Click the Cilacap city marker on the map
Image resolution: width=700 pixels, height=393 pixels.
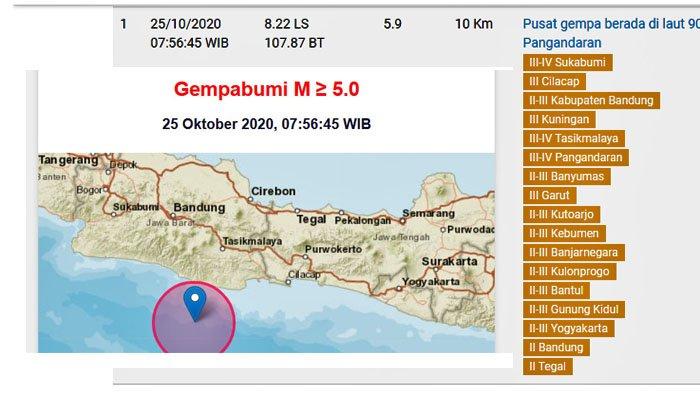pos(288,282)
